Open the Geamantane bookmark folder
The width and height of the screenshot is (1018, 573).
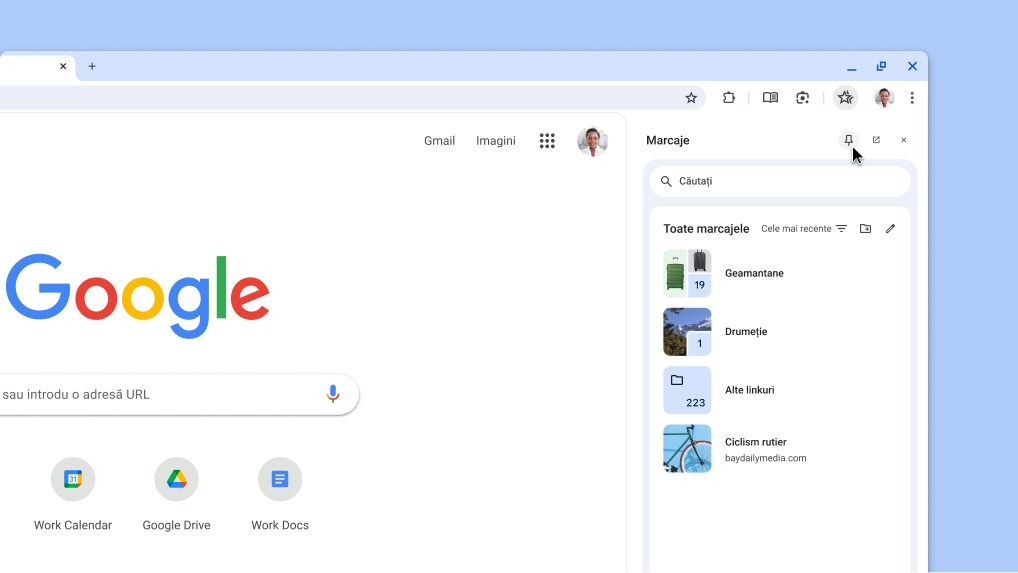coord(780,273)
